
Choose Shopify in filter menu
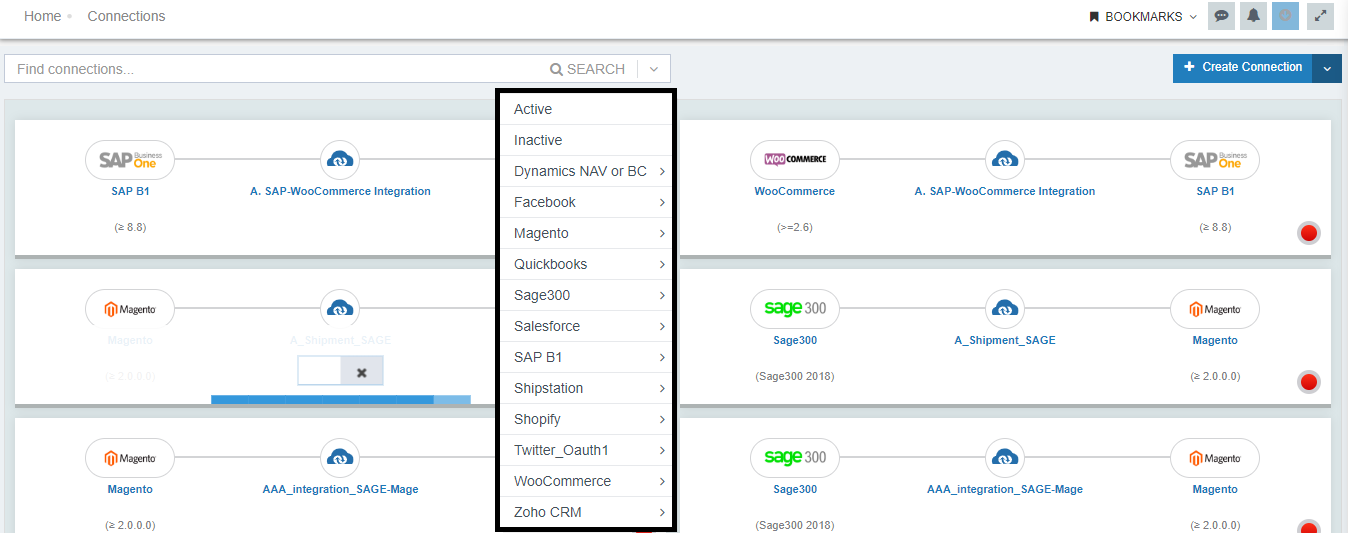(586, 419)
